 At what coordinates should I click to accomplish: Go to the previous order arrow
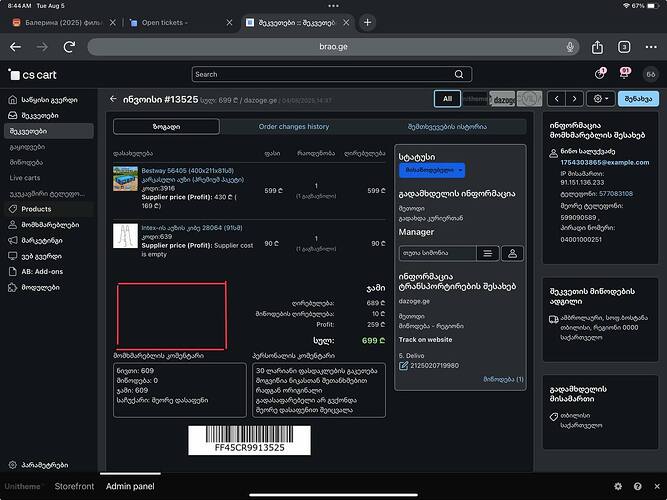point(558,98)
